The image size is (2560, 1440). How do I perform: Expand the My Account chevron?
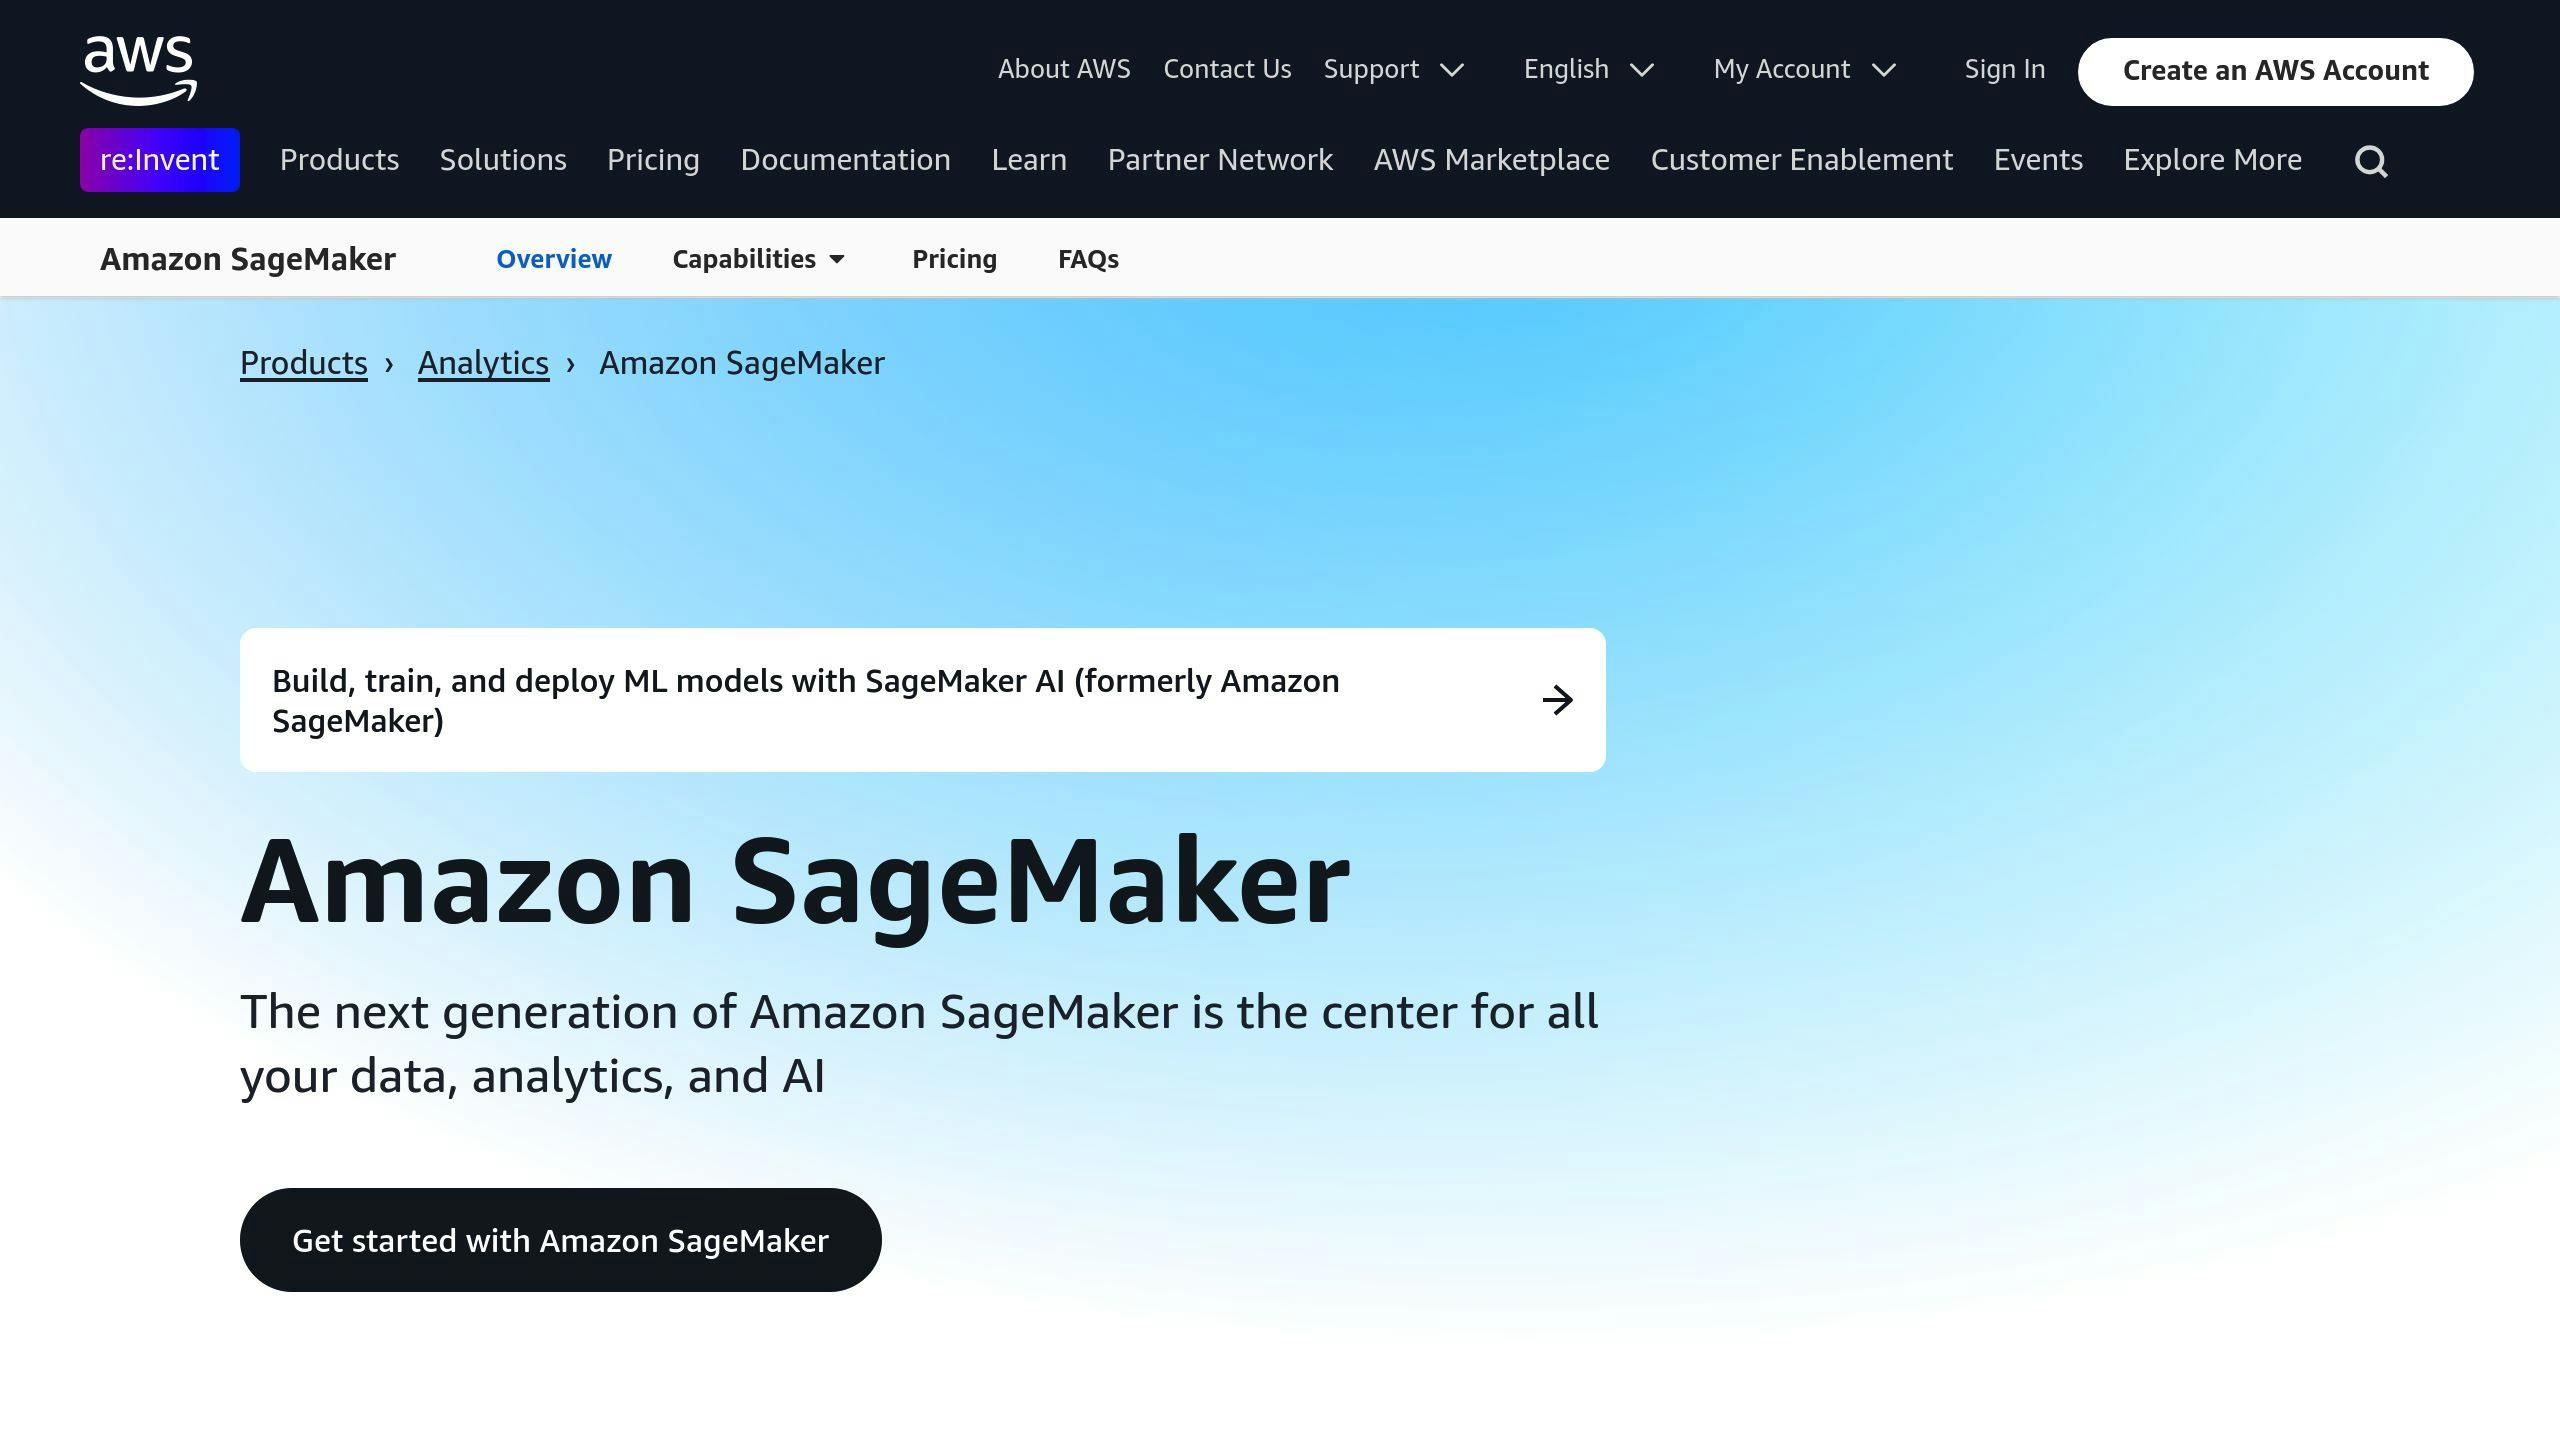coord(1884,70)
